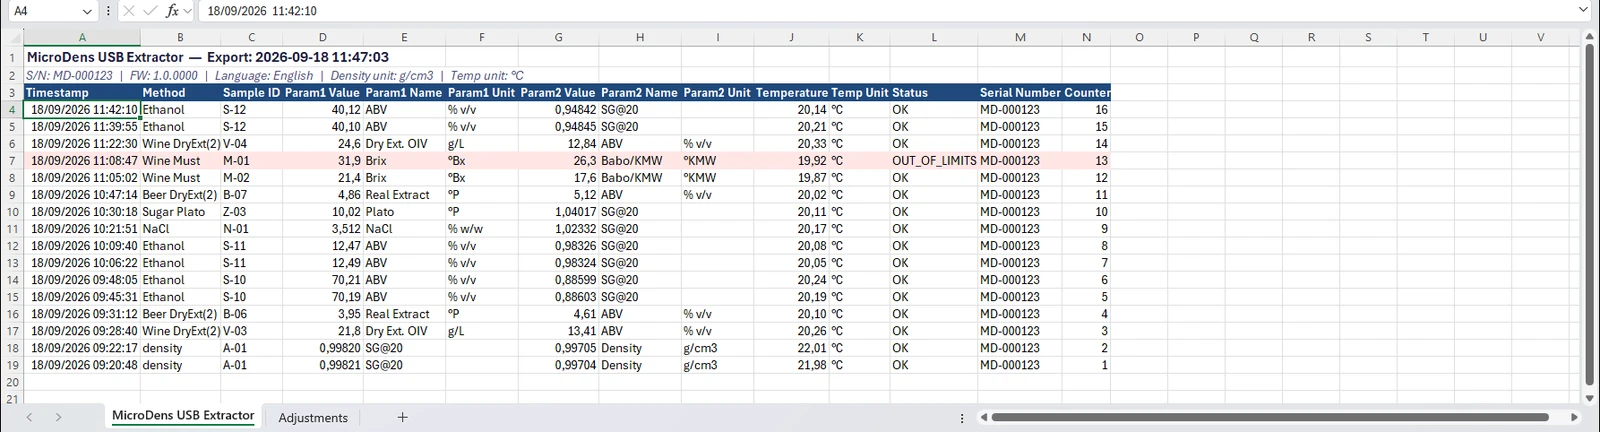Image resolution: width=1600 pixels, height=432 pixels.
Task: Go to previous sheet with the left arrow
Action: coord(29,417)
